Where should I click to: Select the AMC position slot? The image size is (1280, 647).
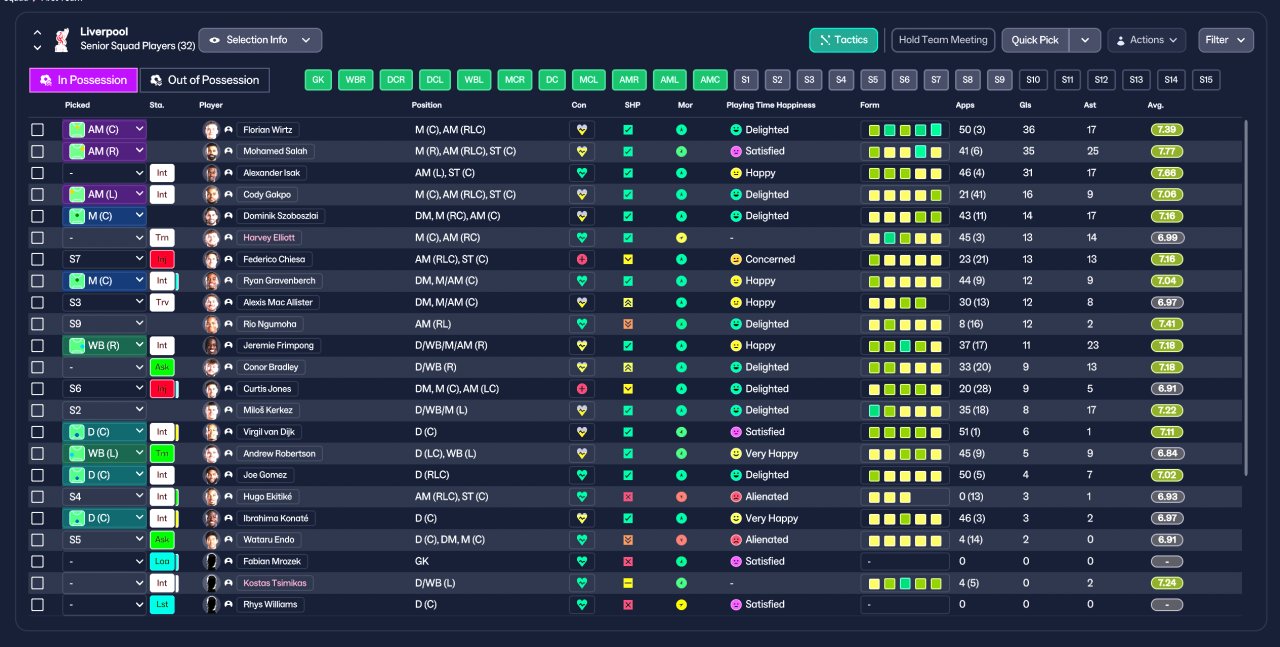coord(710,80)
